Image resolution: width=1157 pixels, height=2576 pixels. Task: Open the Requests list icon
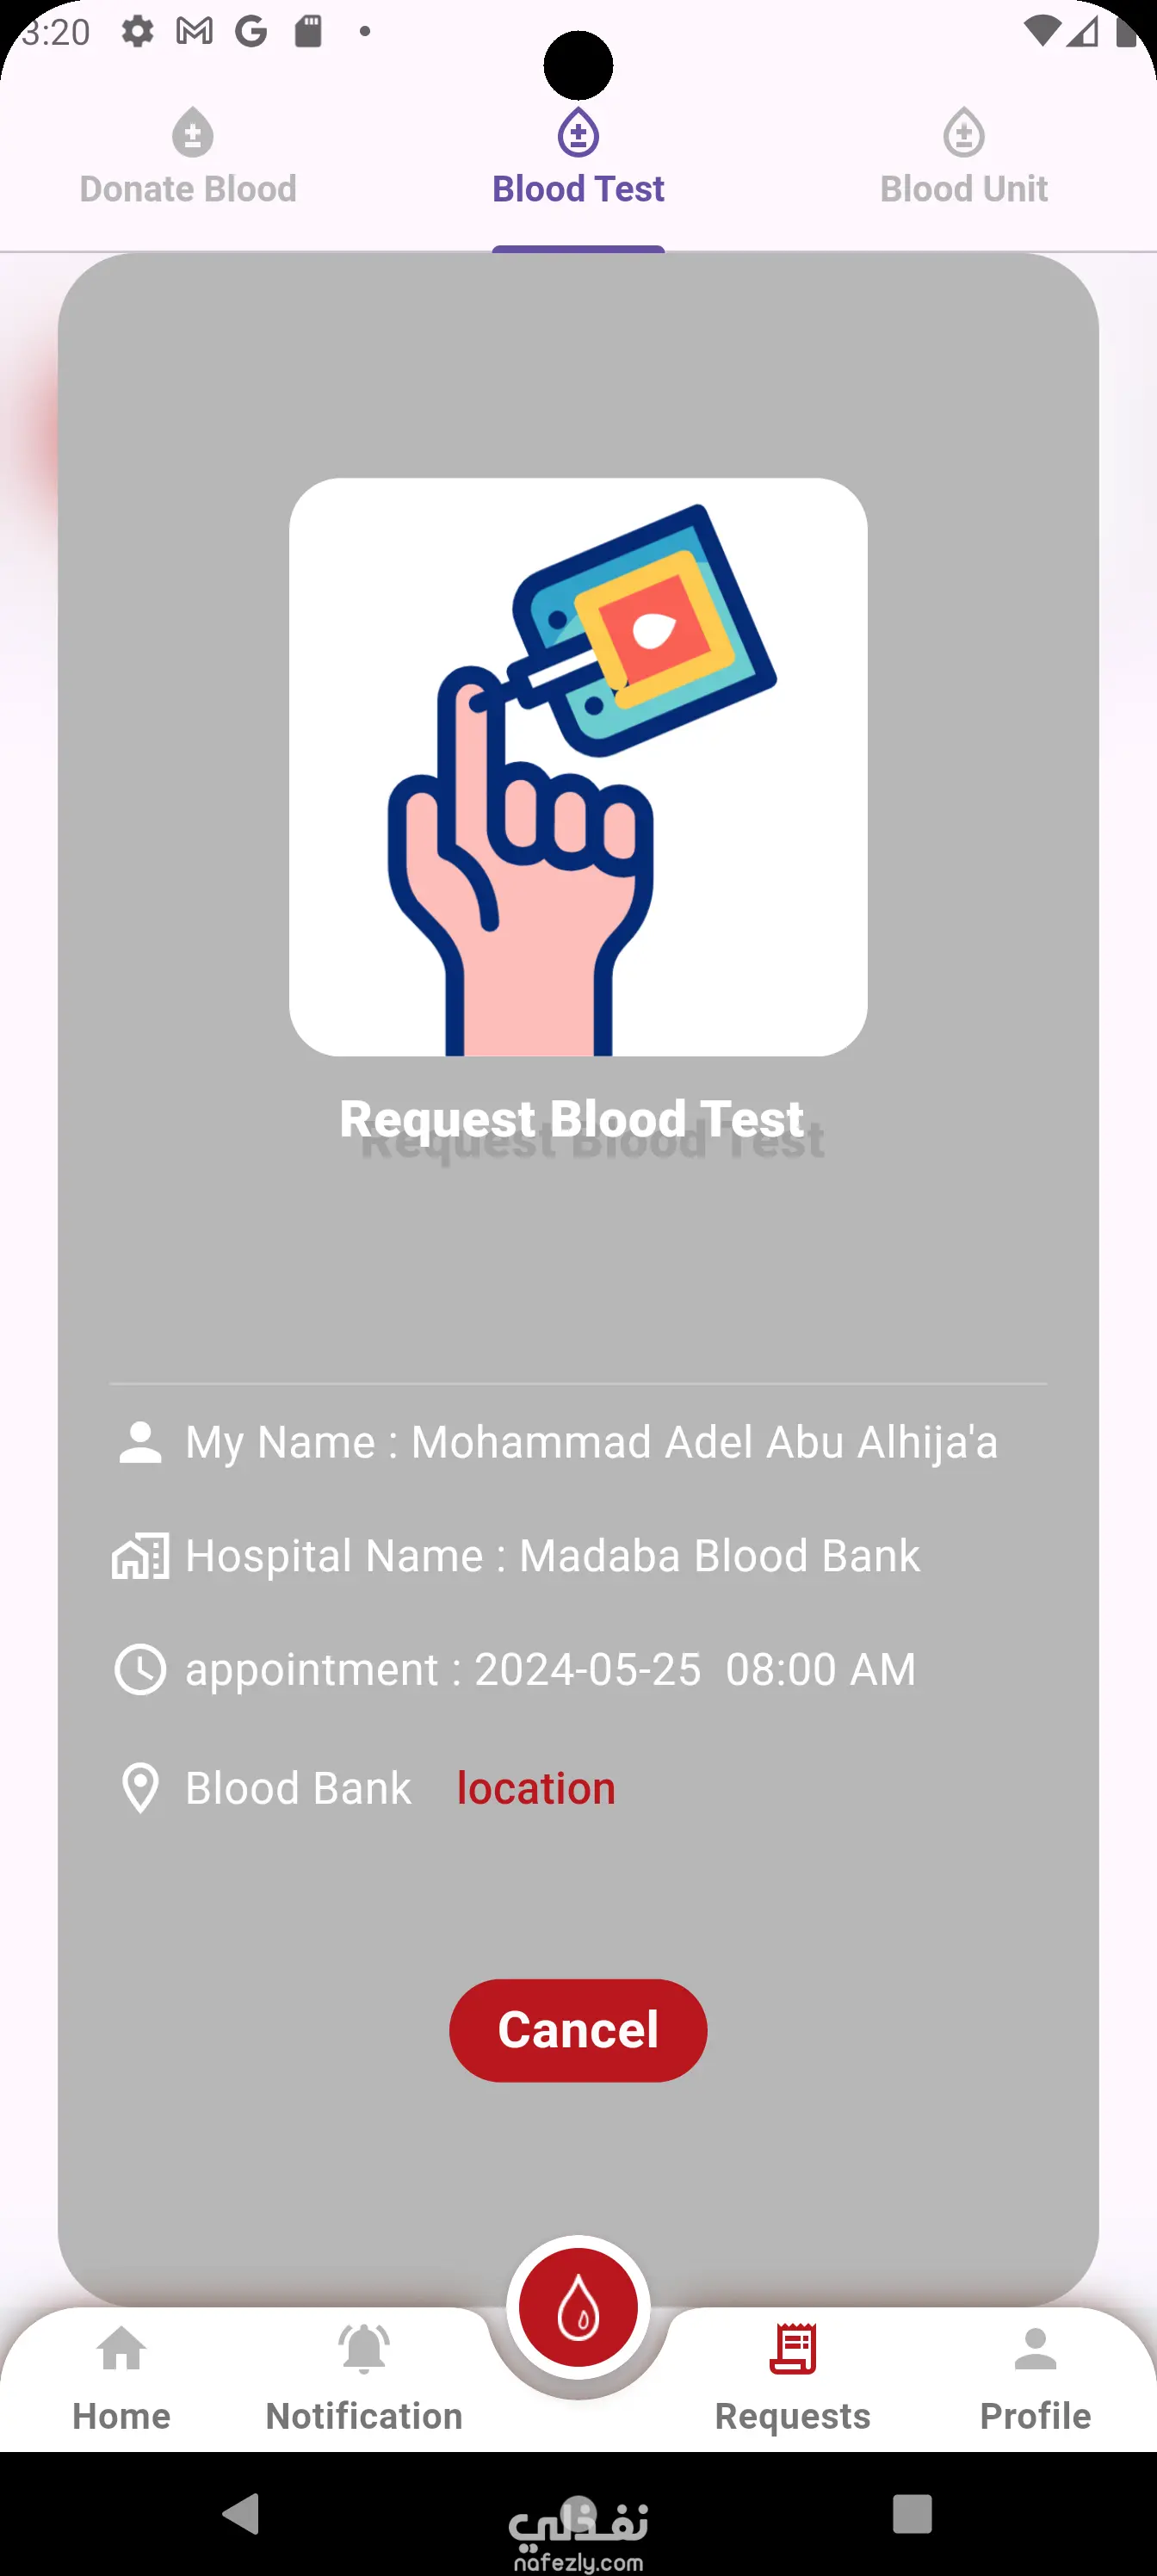click(x=793, y=2349)
